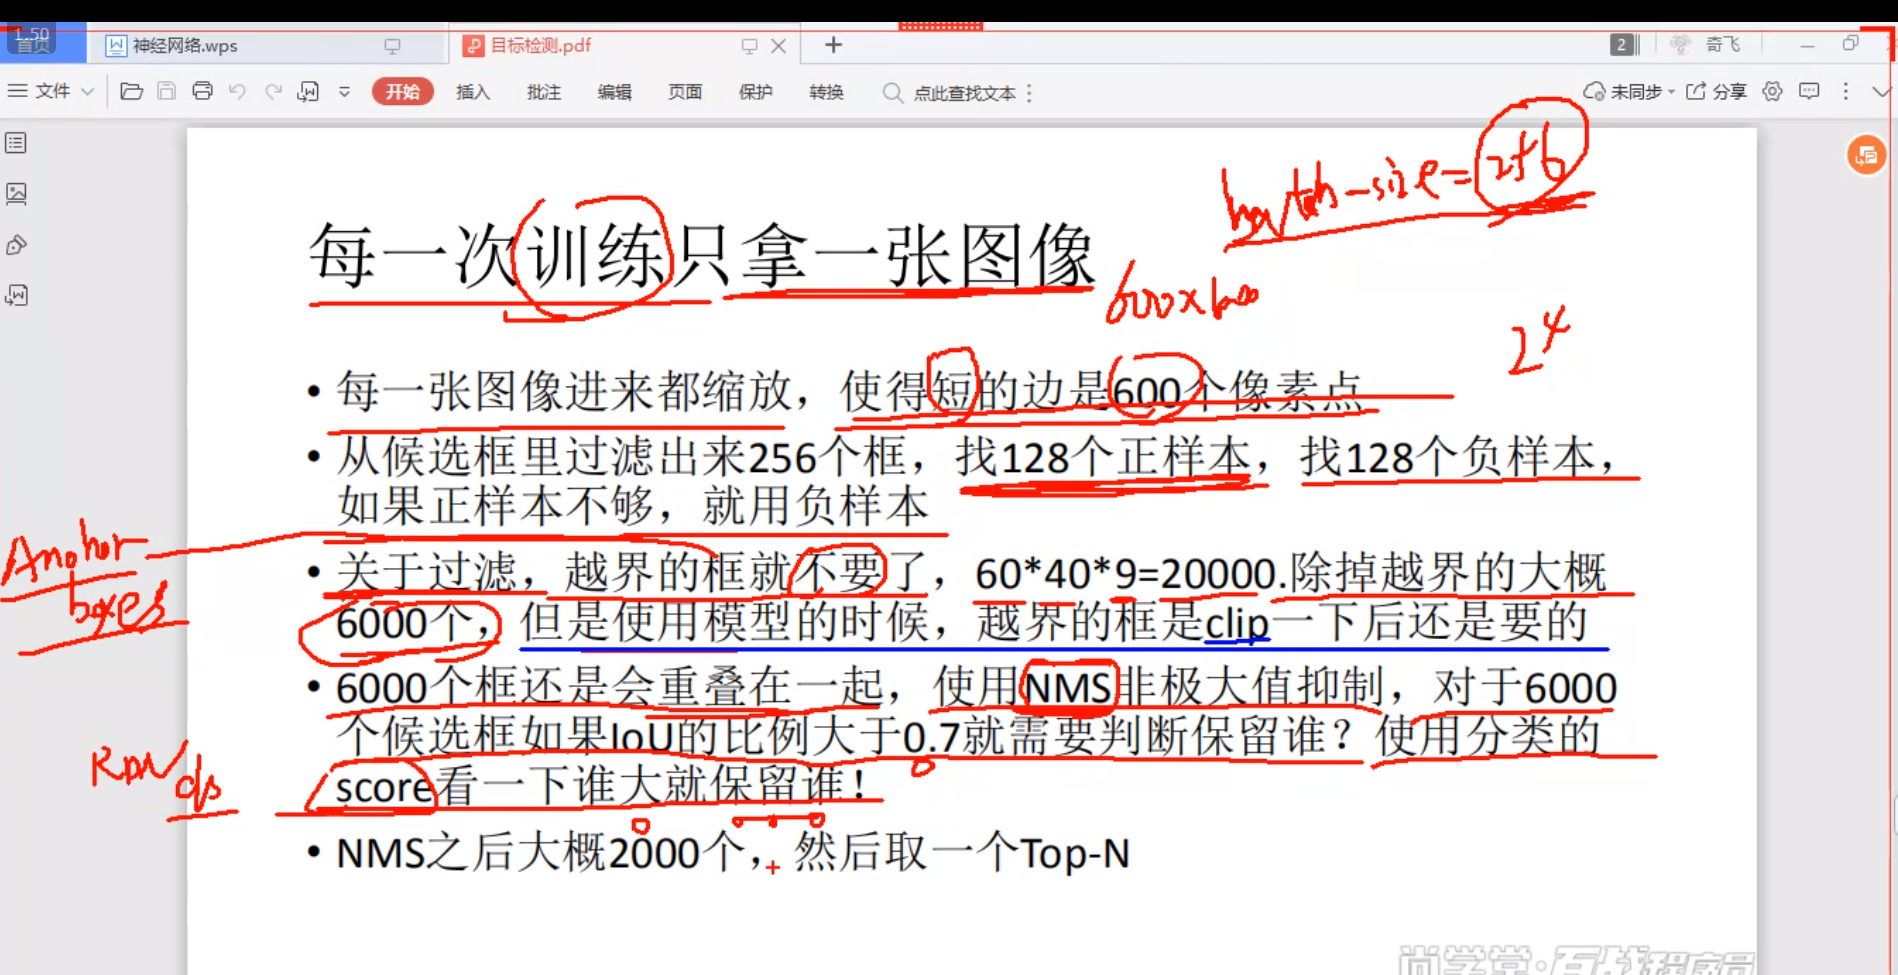Open the 文件 file menu

pos(40,91)
